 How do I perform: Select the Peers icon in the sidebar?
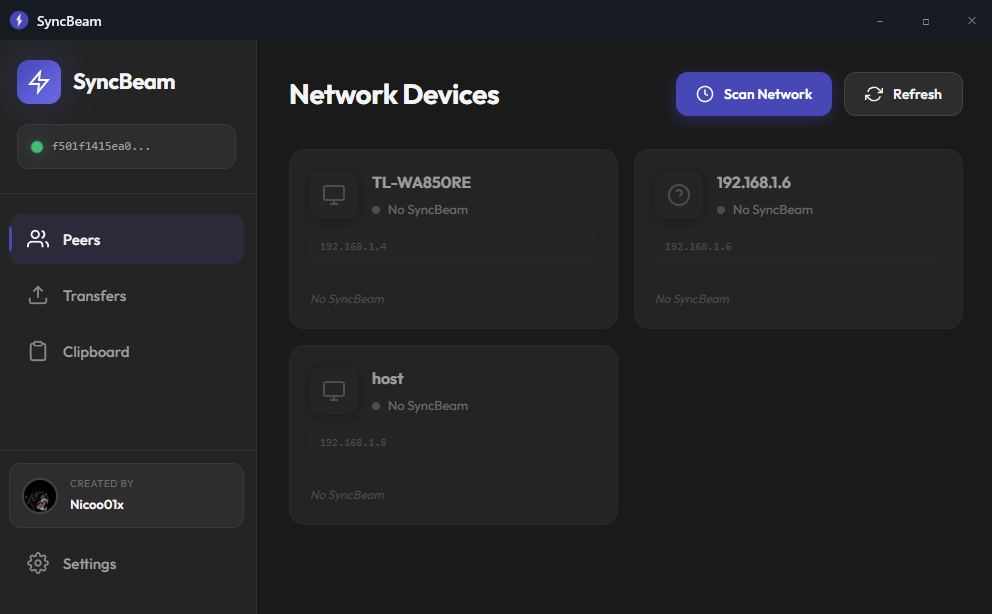coord(38,239)
